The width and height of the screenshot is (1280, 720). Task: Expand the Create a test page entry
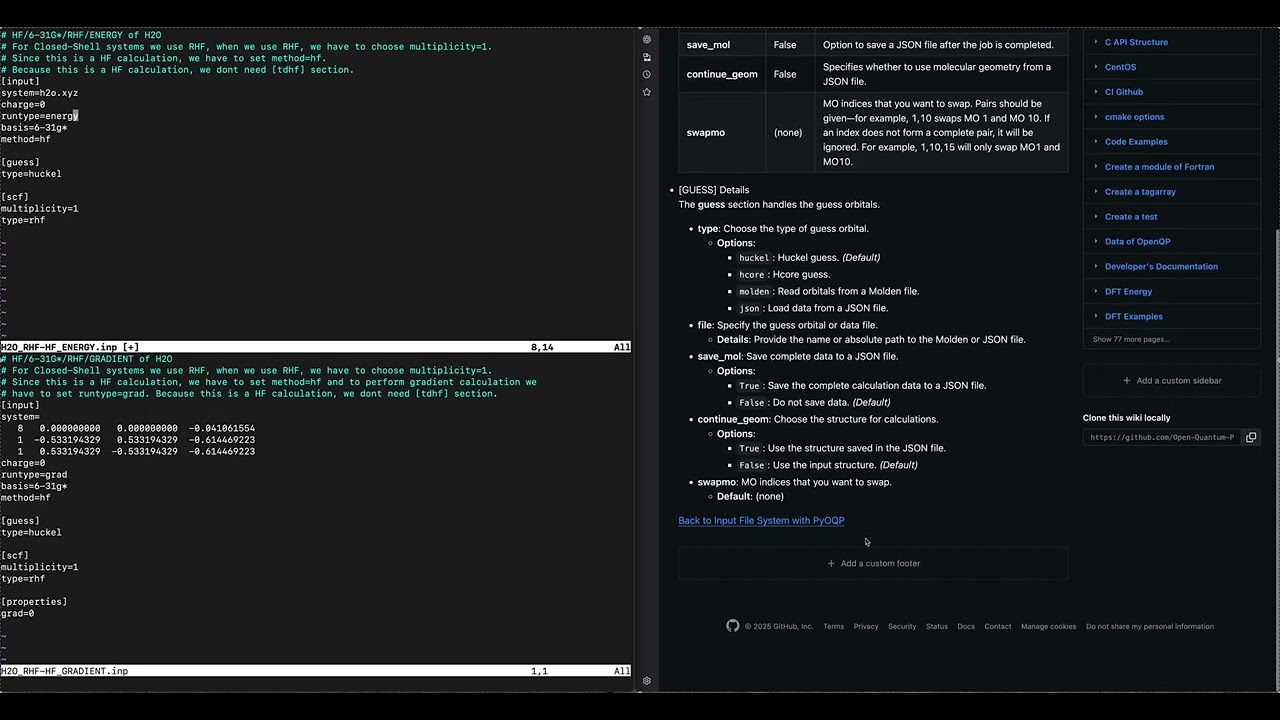(x=1095, y=217)
